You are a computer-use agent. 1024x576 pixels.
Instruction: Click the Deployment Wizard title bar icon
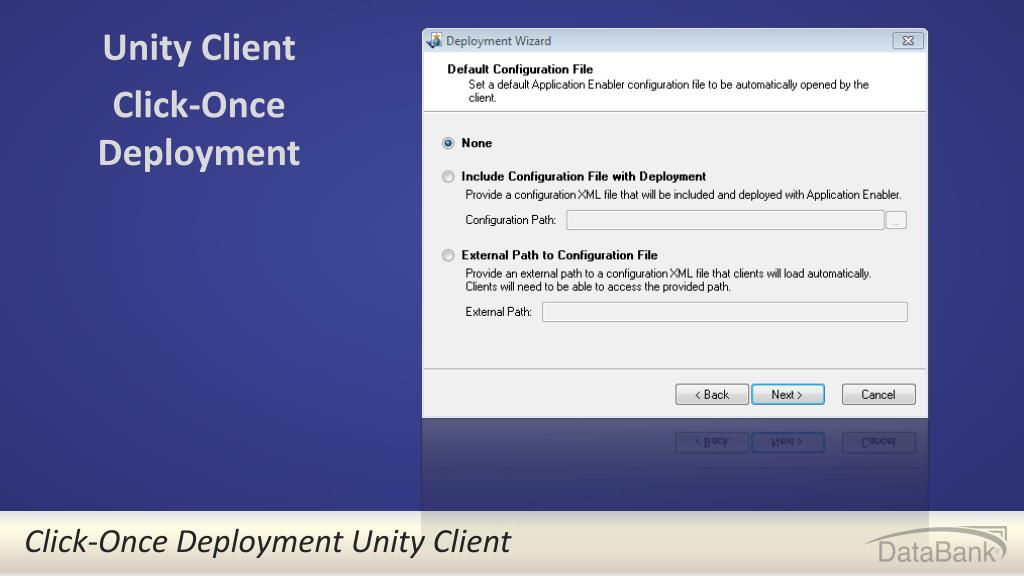tap(434, 40)
